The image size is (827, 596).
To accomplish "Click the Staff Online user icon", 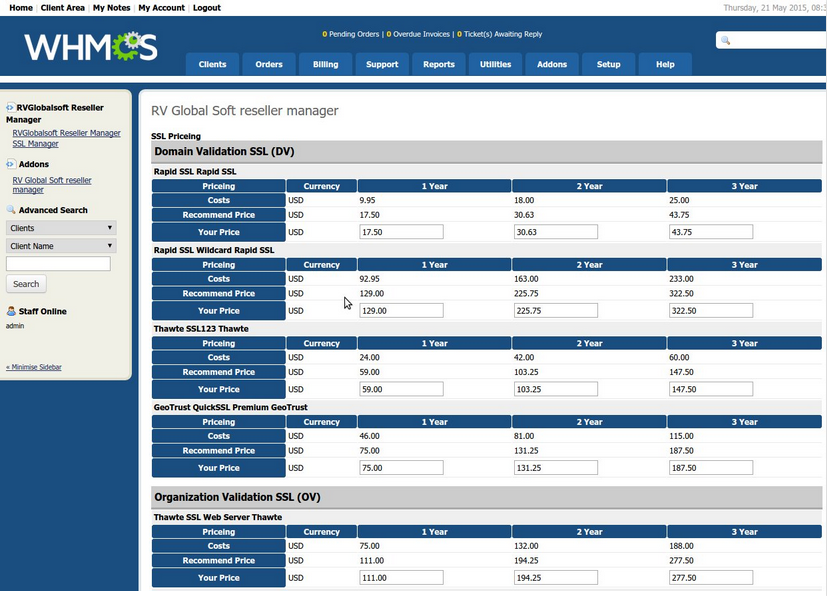I will tap(11, 311).
